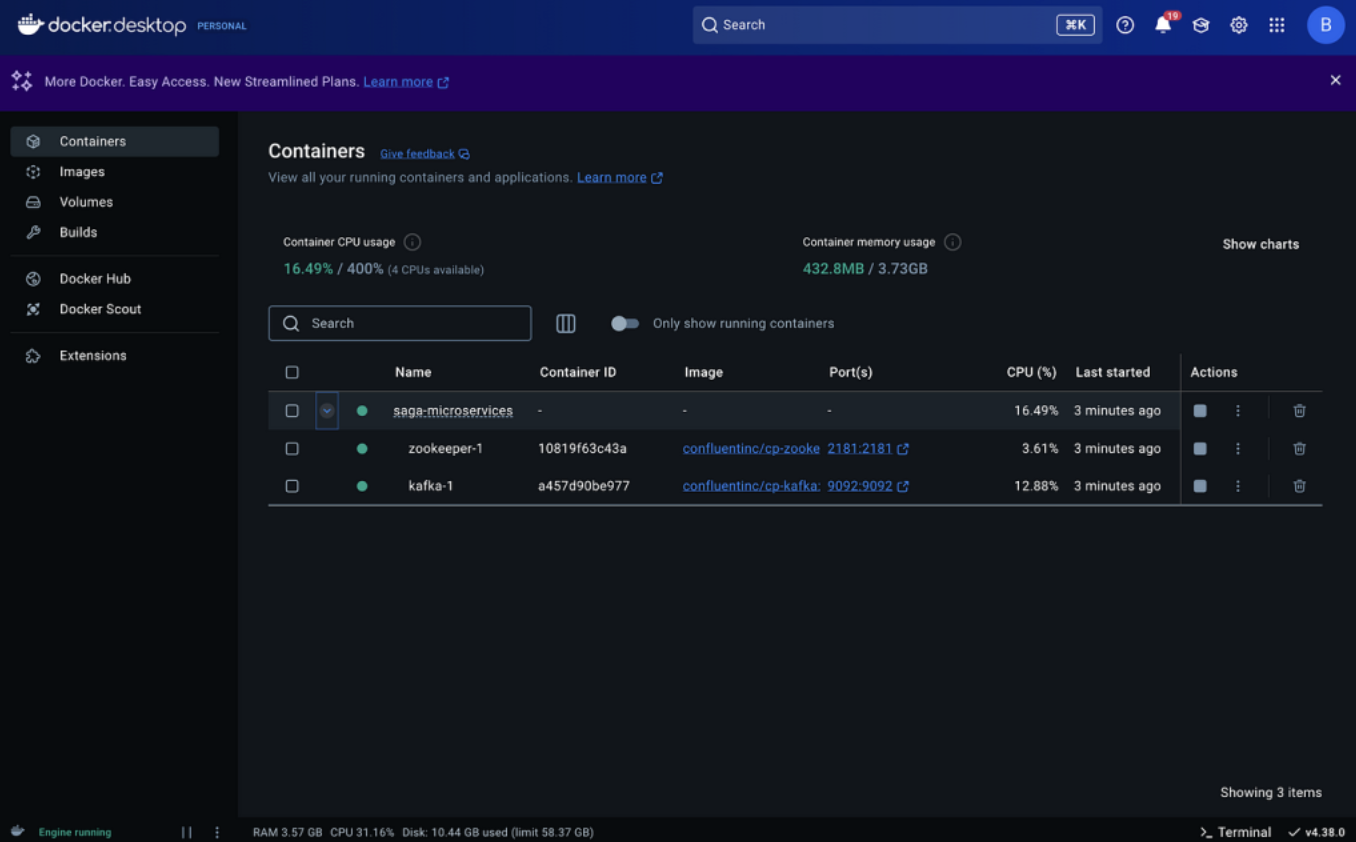Sort by Container ID column header
This screenshot has height=842, width=1356.
point(578,372)
